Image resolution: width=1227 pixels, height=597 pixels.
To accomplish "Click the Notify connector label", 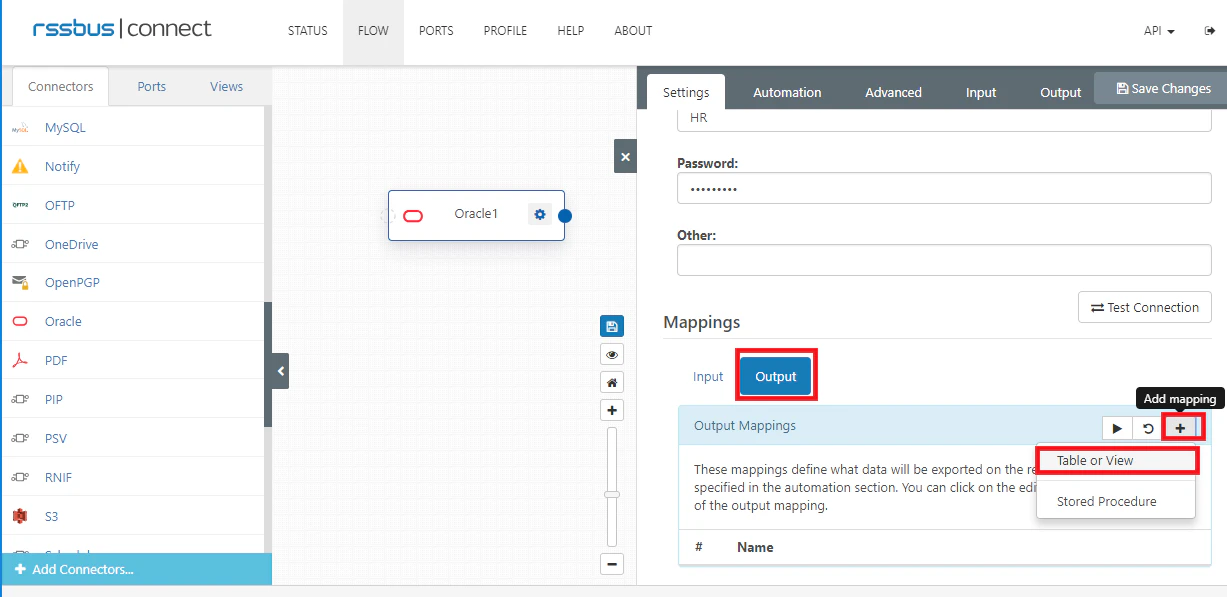I will [x=62, y=167].
